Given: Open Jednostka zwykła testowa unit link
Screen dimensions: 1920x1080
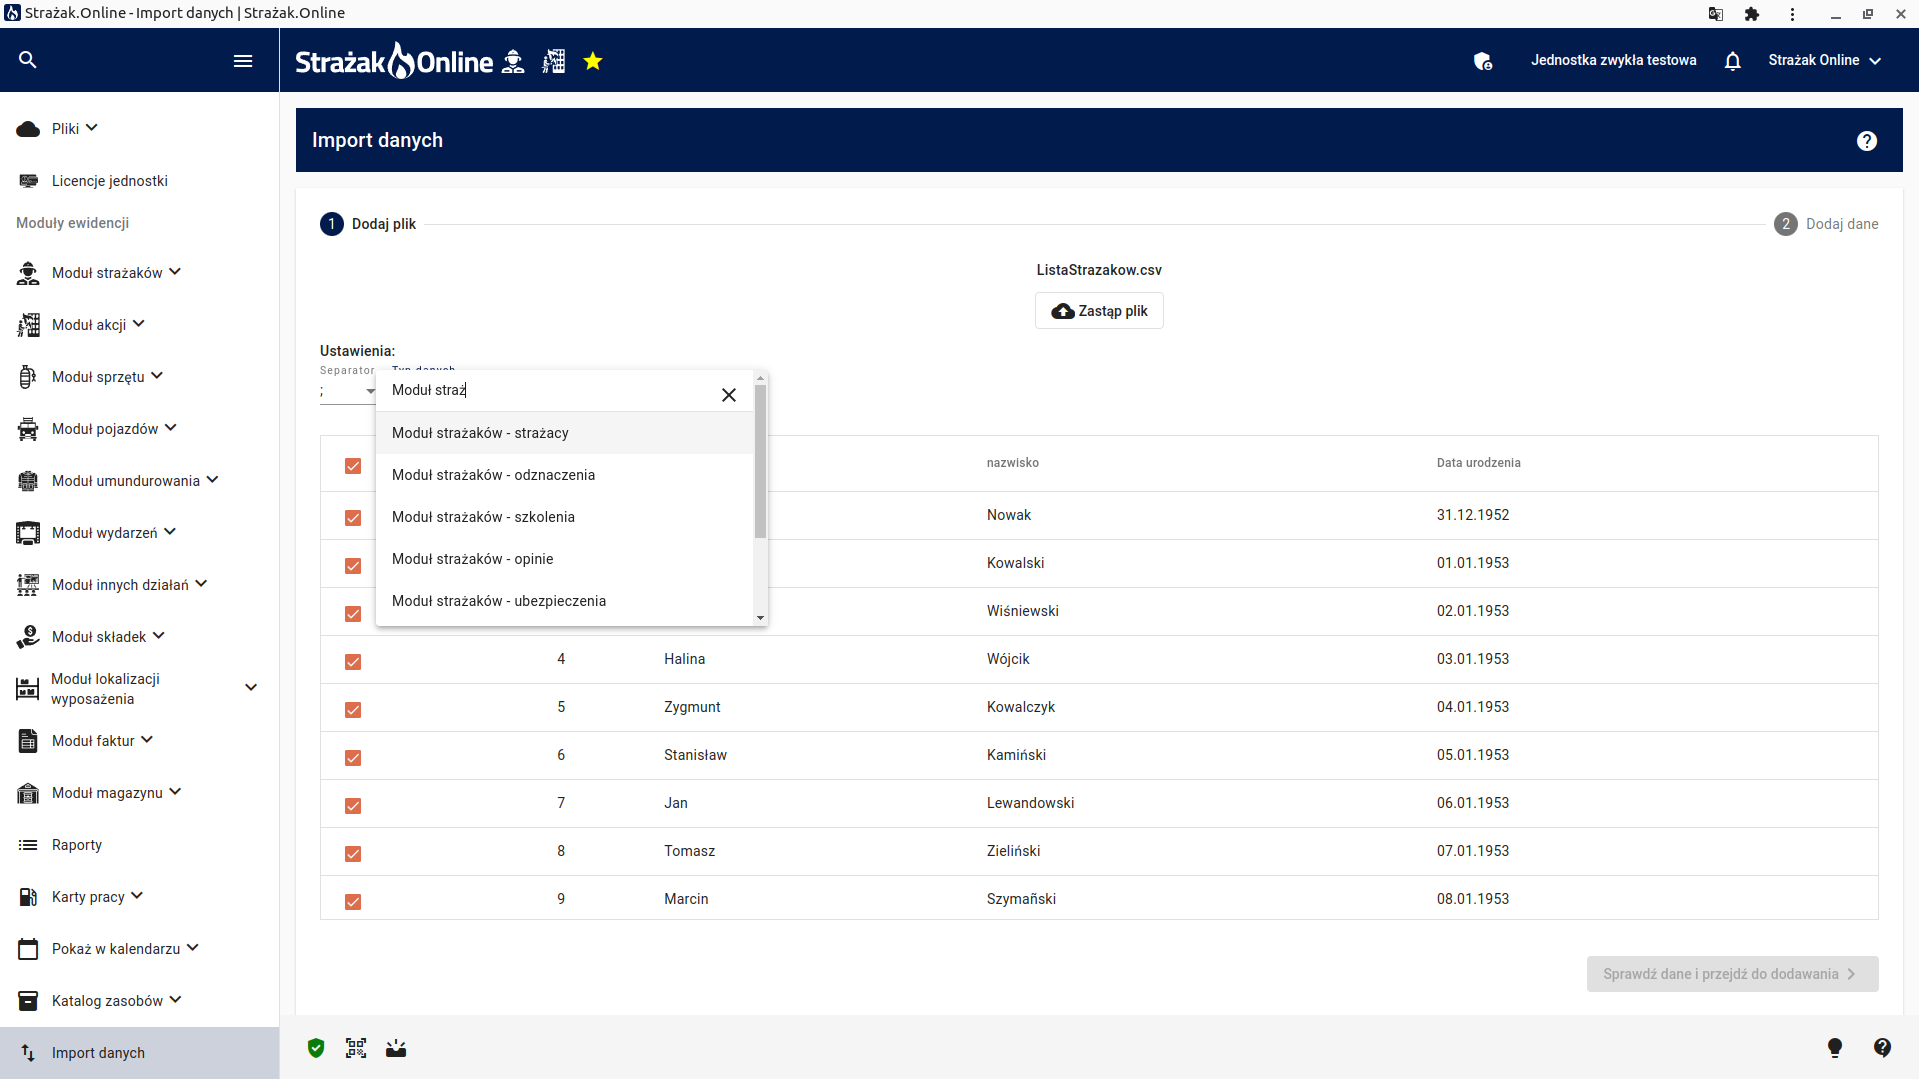Looking at the screenshot, I should pyautogui.click(x=1613, y=61).
